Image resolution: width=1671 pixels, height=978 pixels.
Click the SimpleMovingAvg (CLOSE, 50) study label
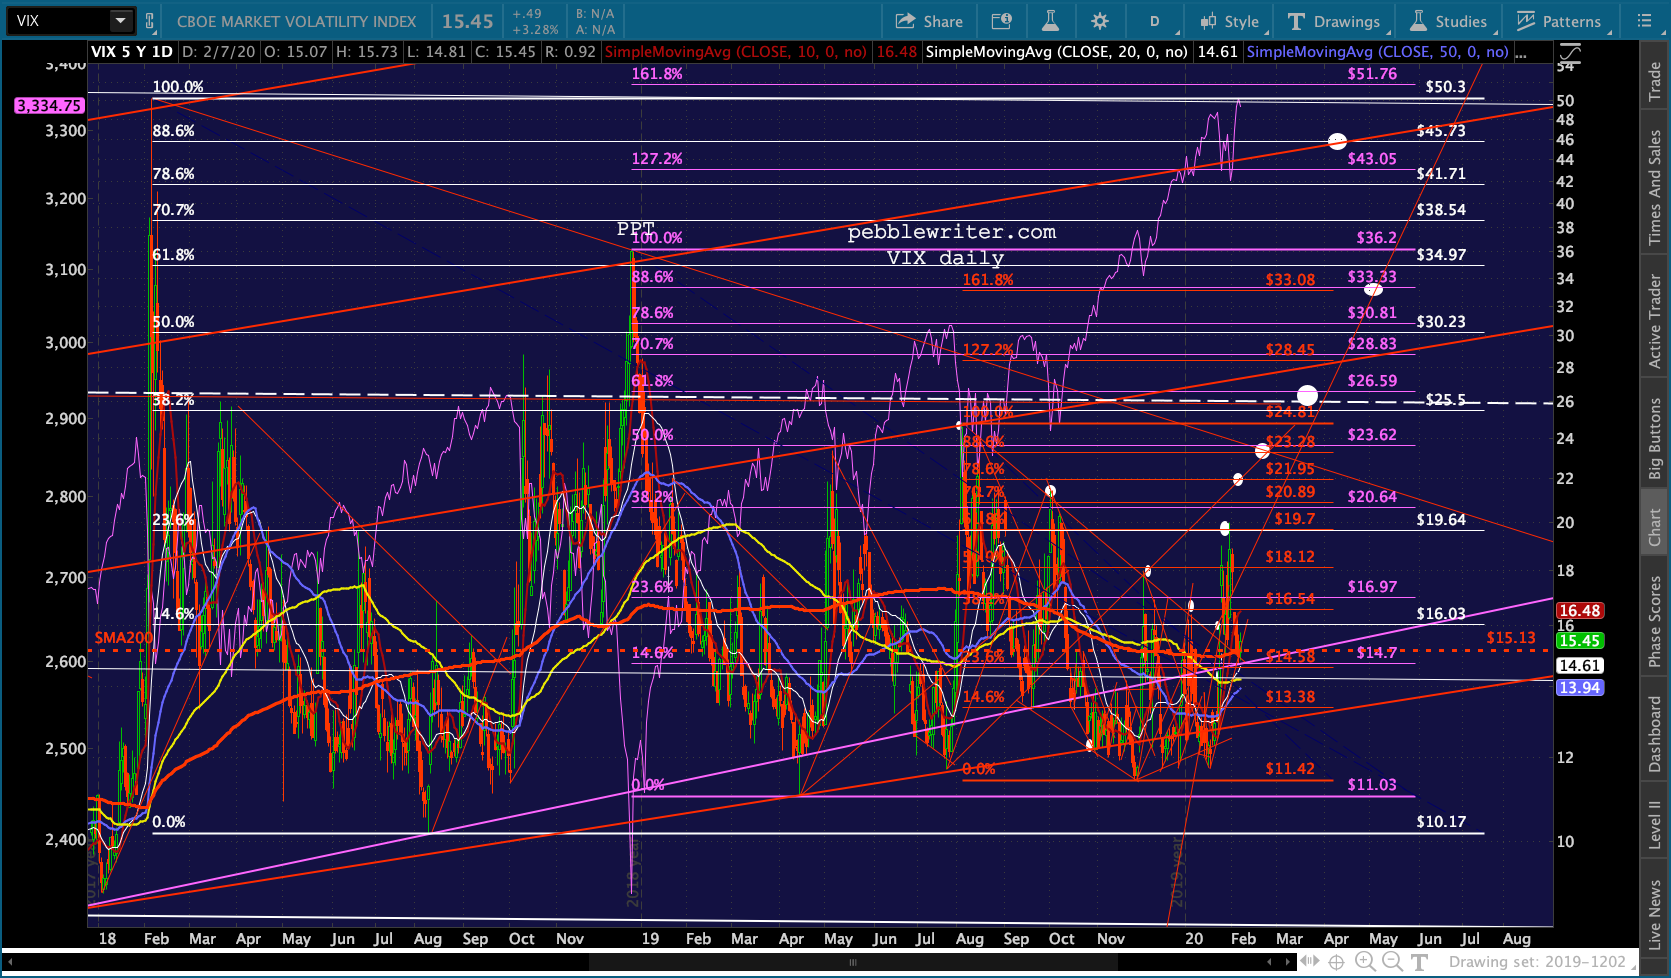1377,52
